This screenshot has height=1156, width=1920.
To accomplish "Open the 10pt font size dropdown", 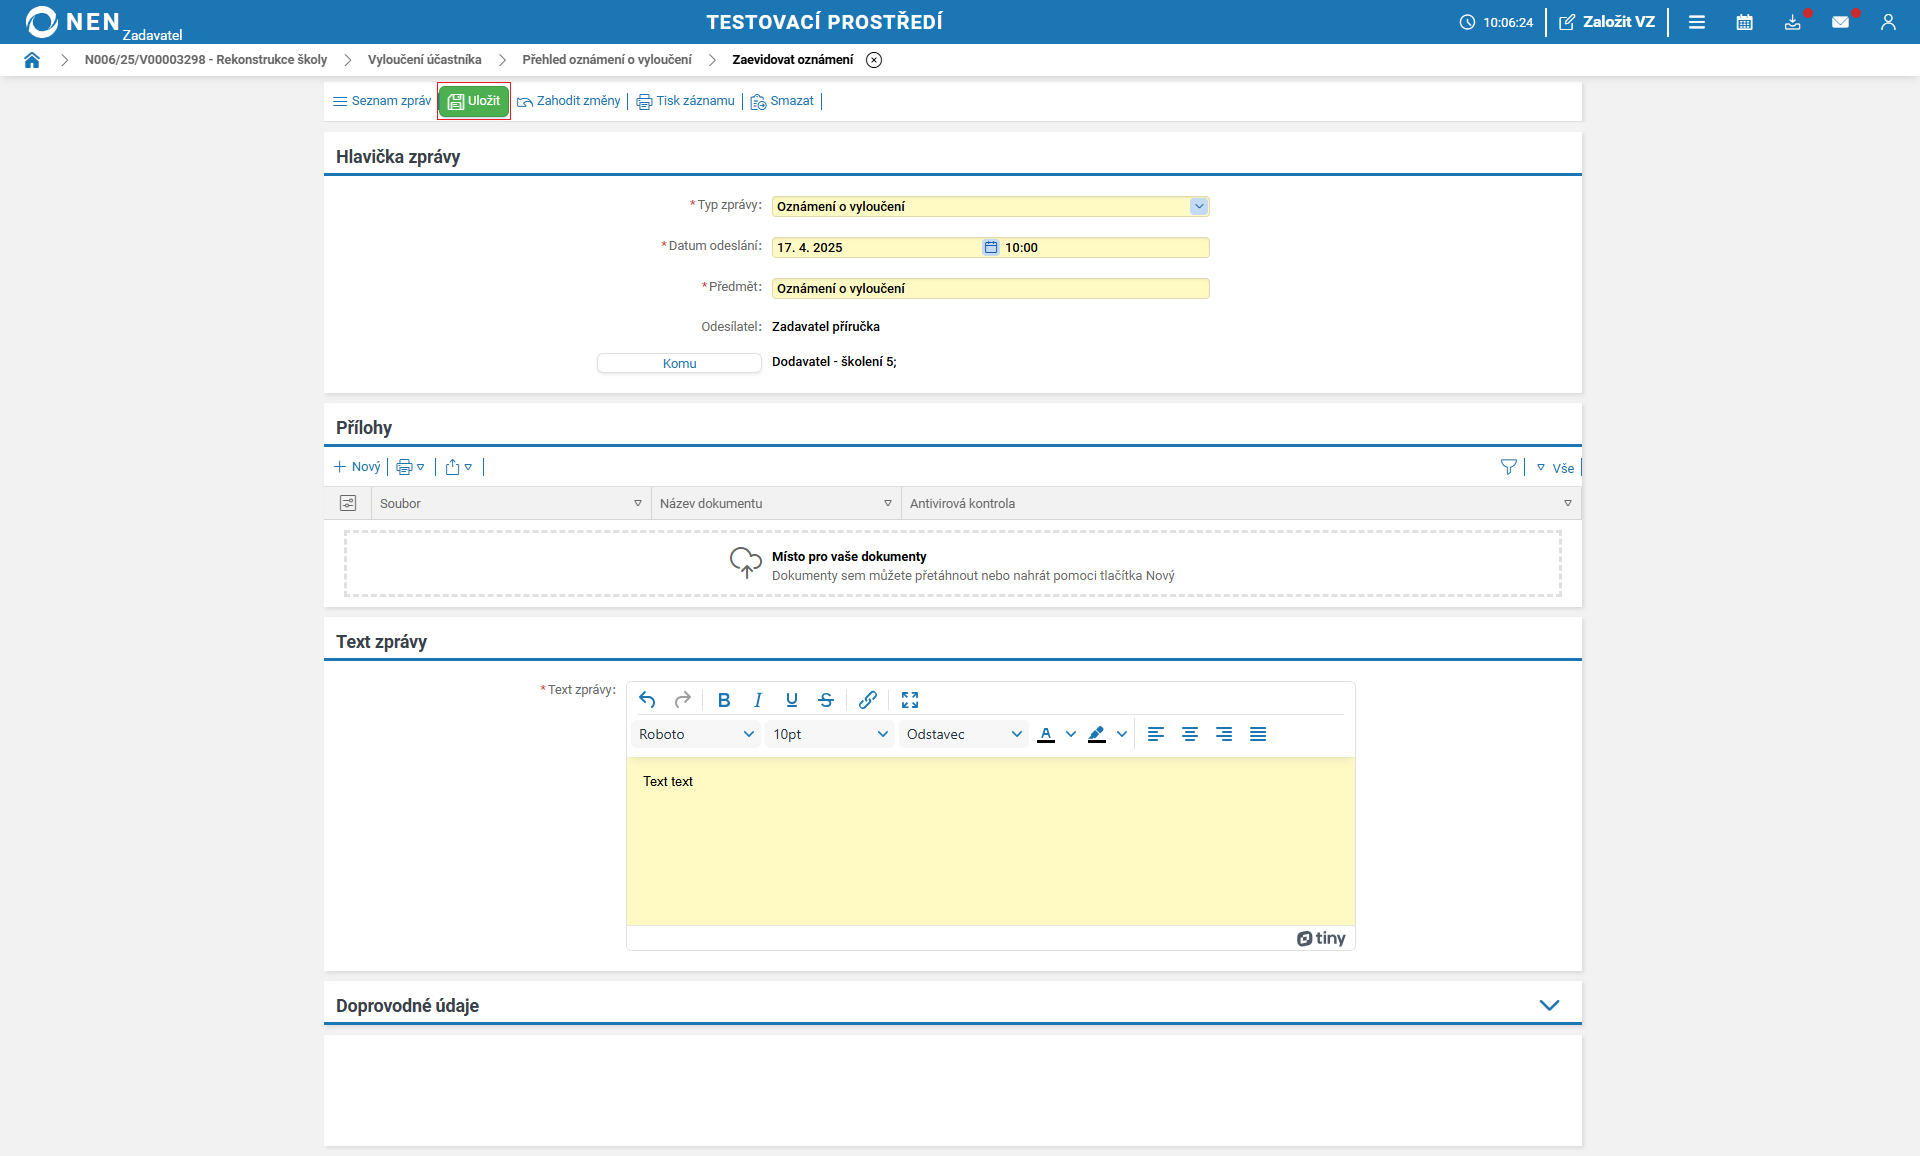I will [830, 734].
